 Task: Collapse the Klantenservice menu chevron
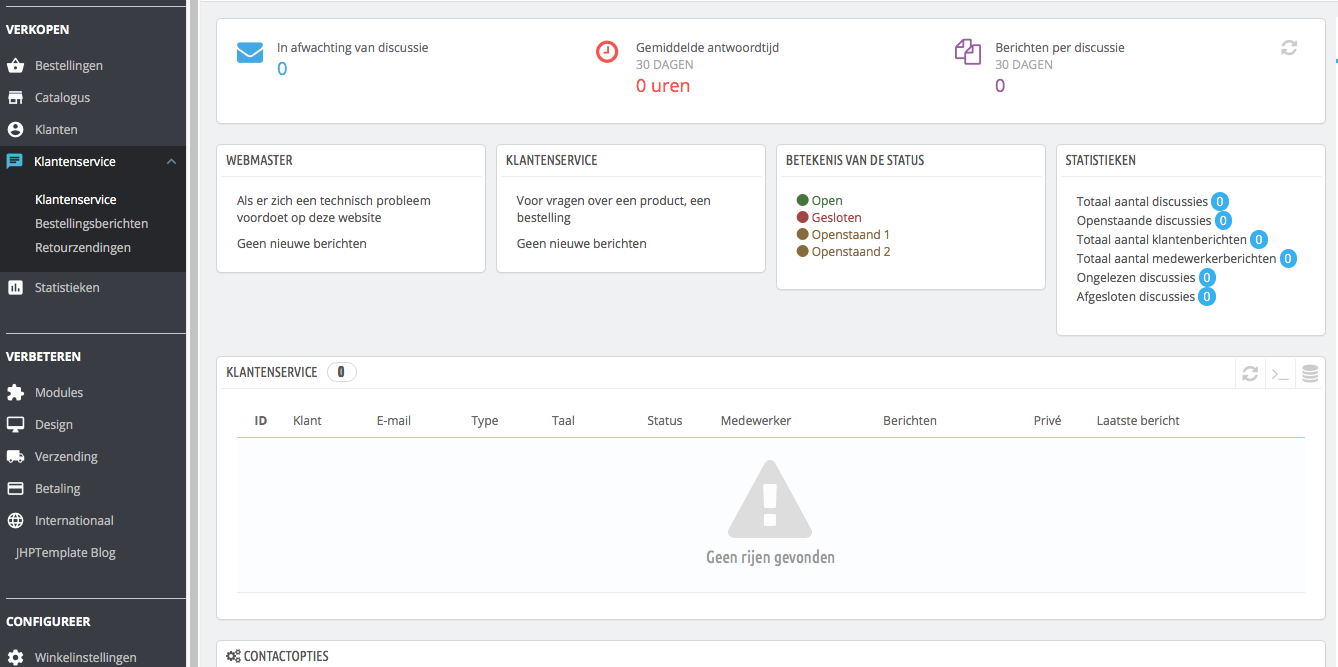(x=171, y=162)
